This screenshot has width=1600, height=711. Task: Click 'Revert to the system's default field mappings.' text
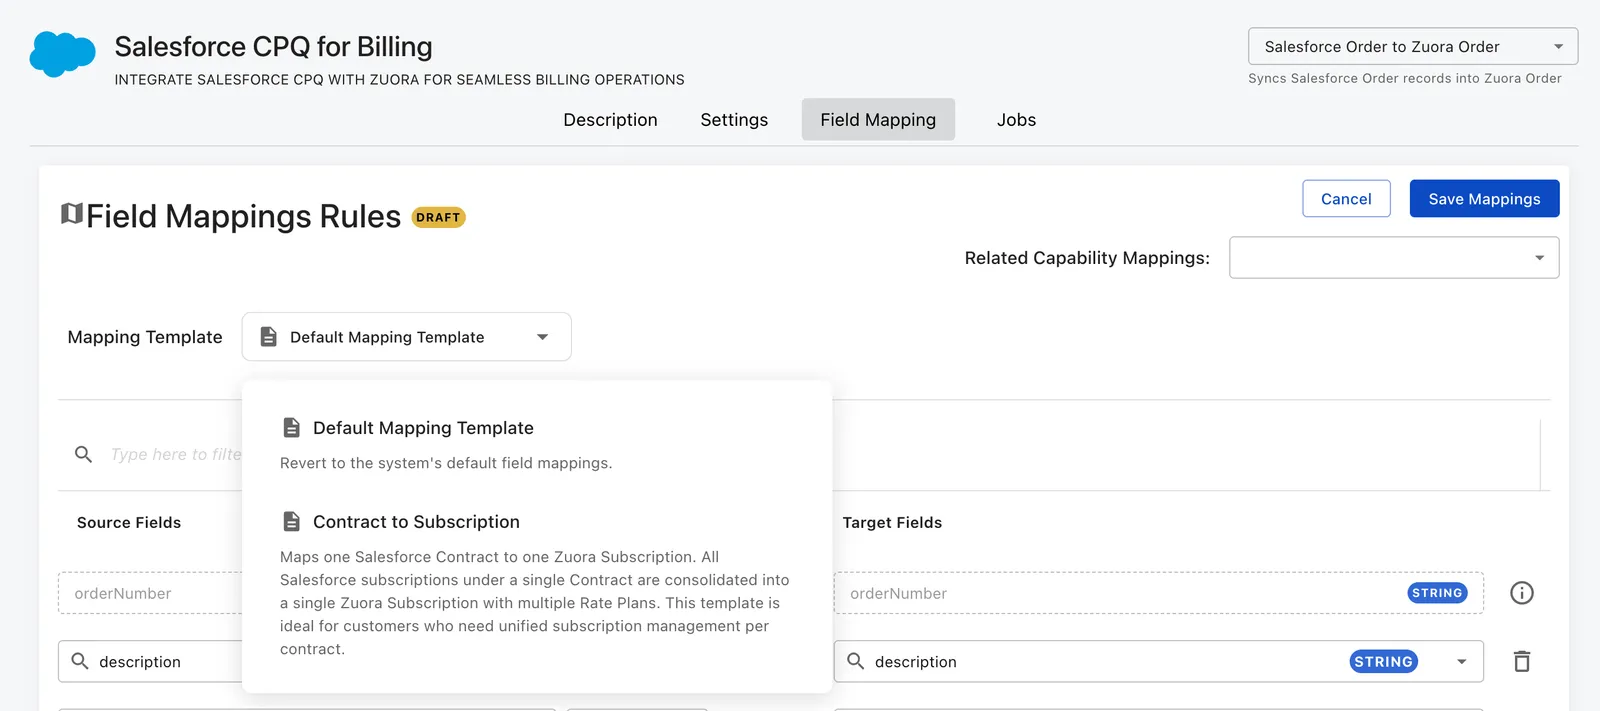pyautogui.click(x=446, y=463)
